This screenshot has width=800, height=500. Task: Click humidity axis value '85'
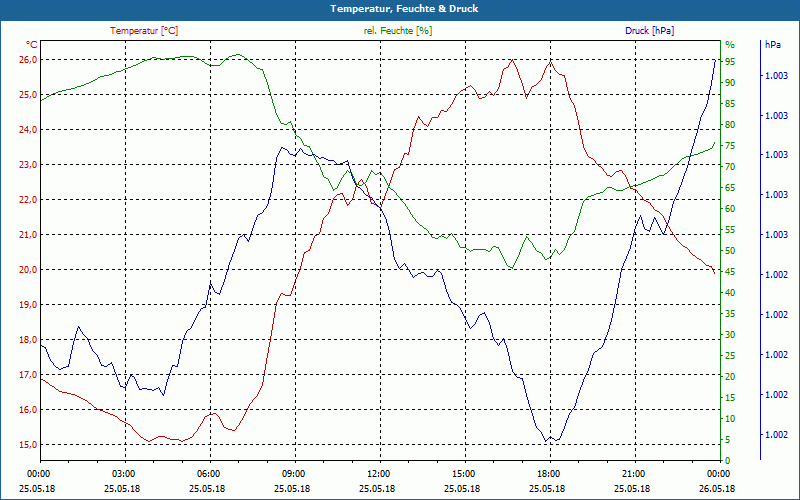(x=730, y=104)
